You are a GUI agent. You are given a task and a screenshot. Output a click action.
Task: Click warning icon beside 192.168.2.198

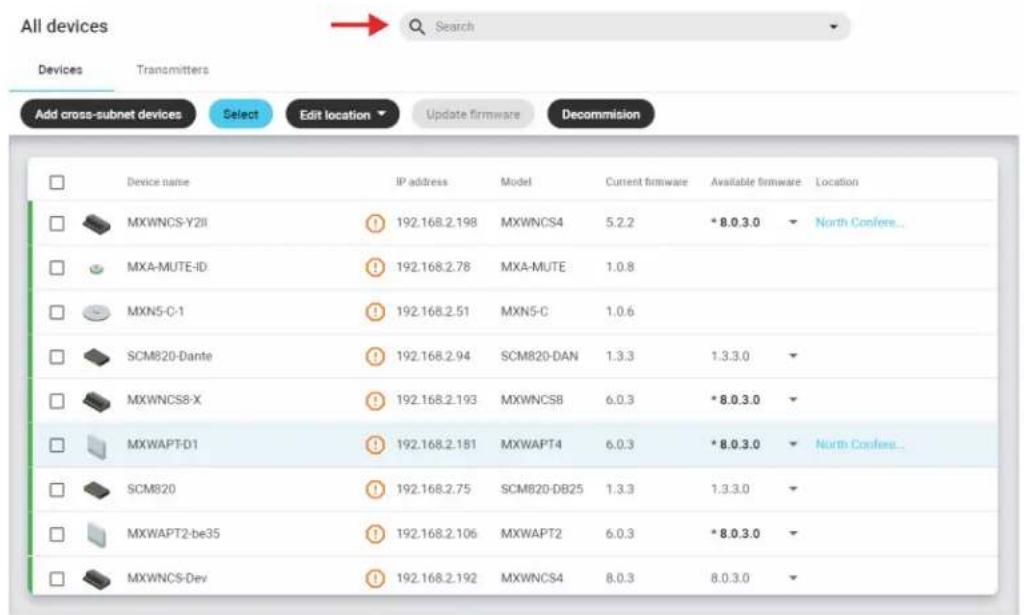coord(375,223)
